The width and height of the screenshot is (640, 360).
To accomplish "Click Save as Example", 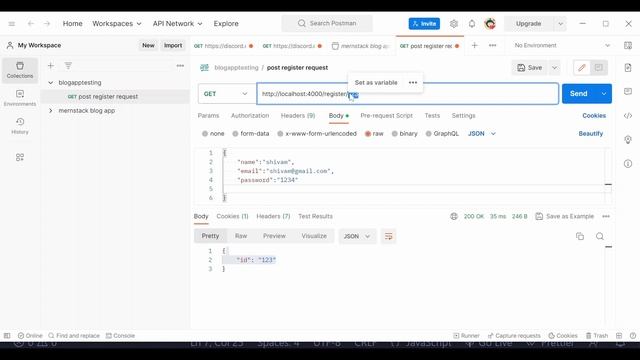I will pyautogui.click(x=565, y=216).
